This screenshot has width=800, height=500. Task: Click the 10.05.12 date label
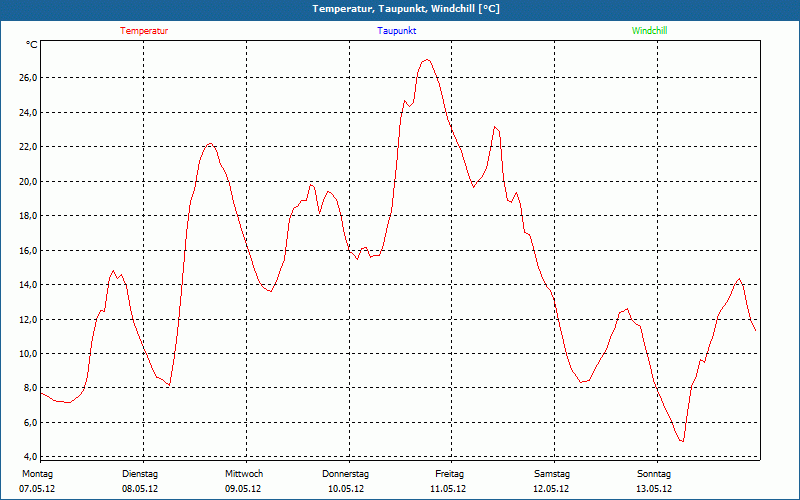point(346,489)
